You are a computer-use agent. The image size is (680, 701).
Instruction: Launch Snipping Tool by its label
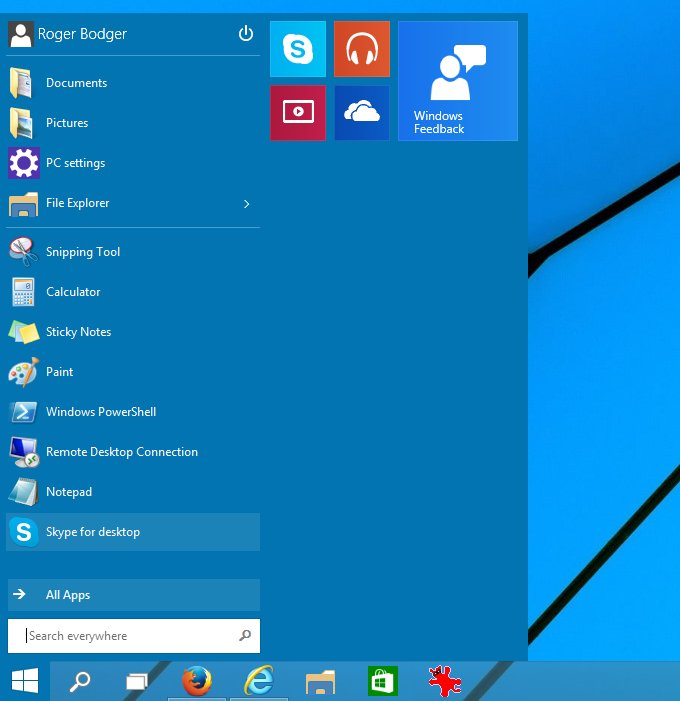(x=83, y=252)
